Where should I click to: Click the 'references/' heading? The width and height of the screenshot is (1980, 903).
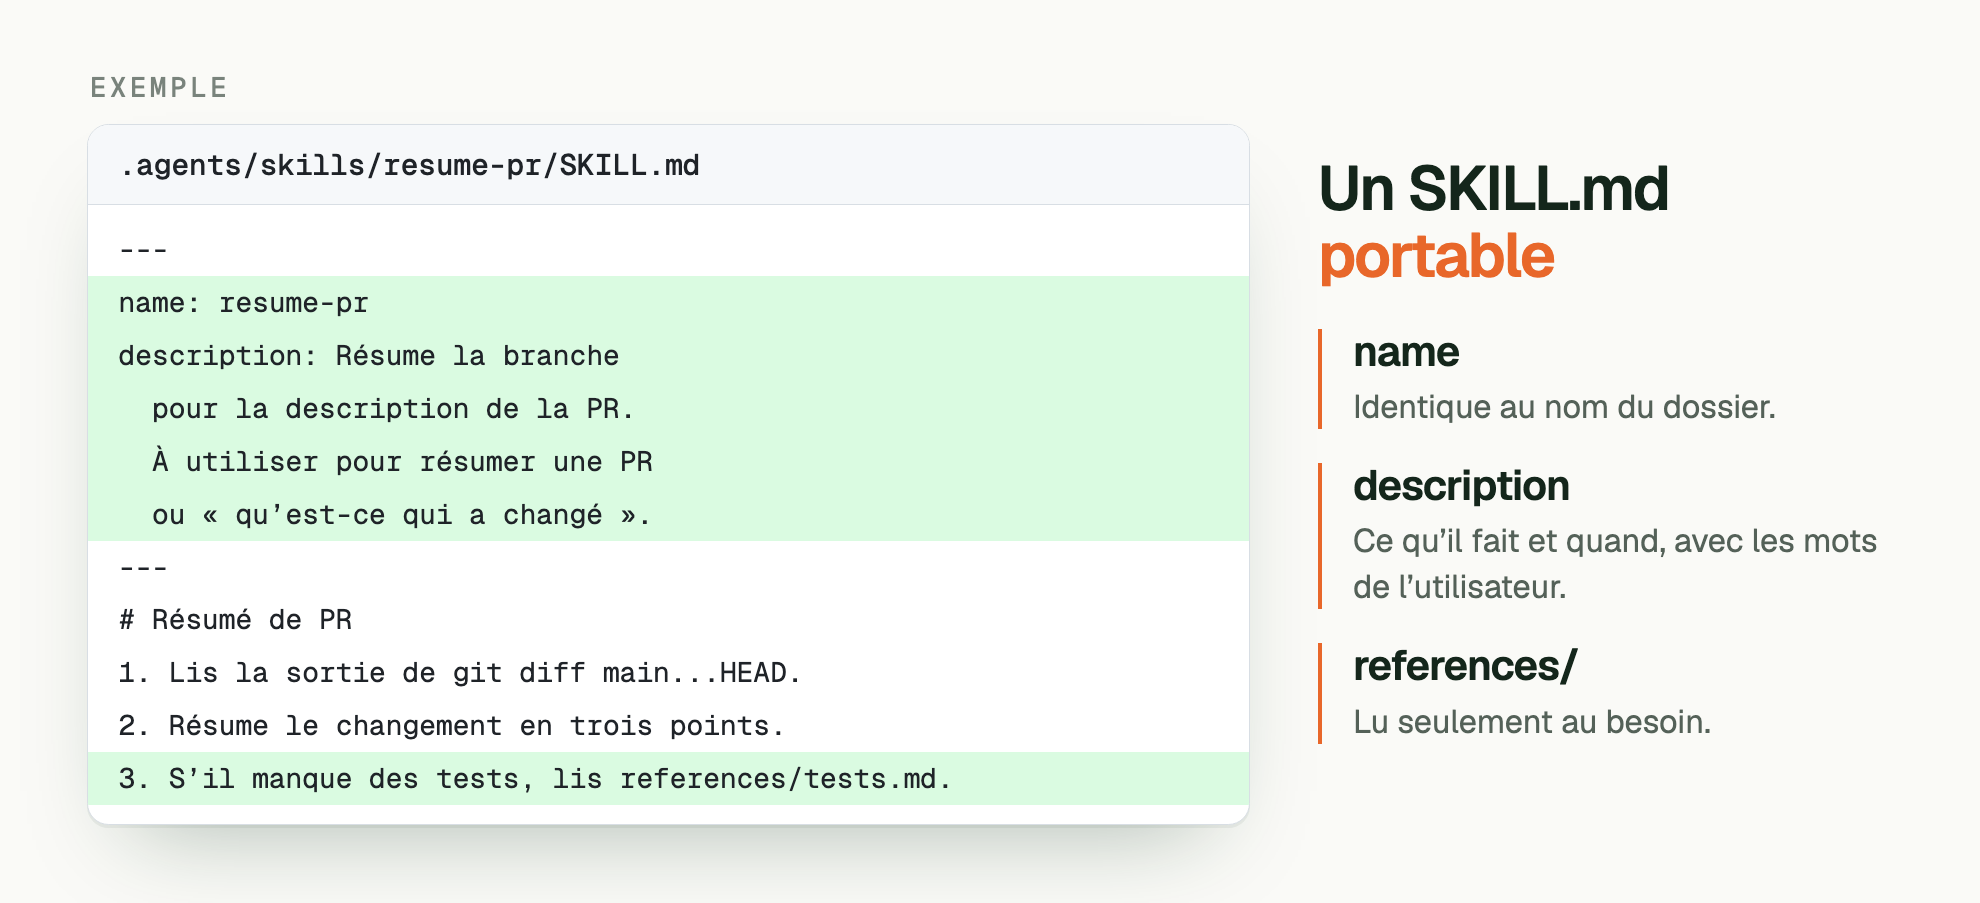point(1465,666)
